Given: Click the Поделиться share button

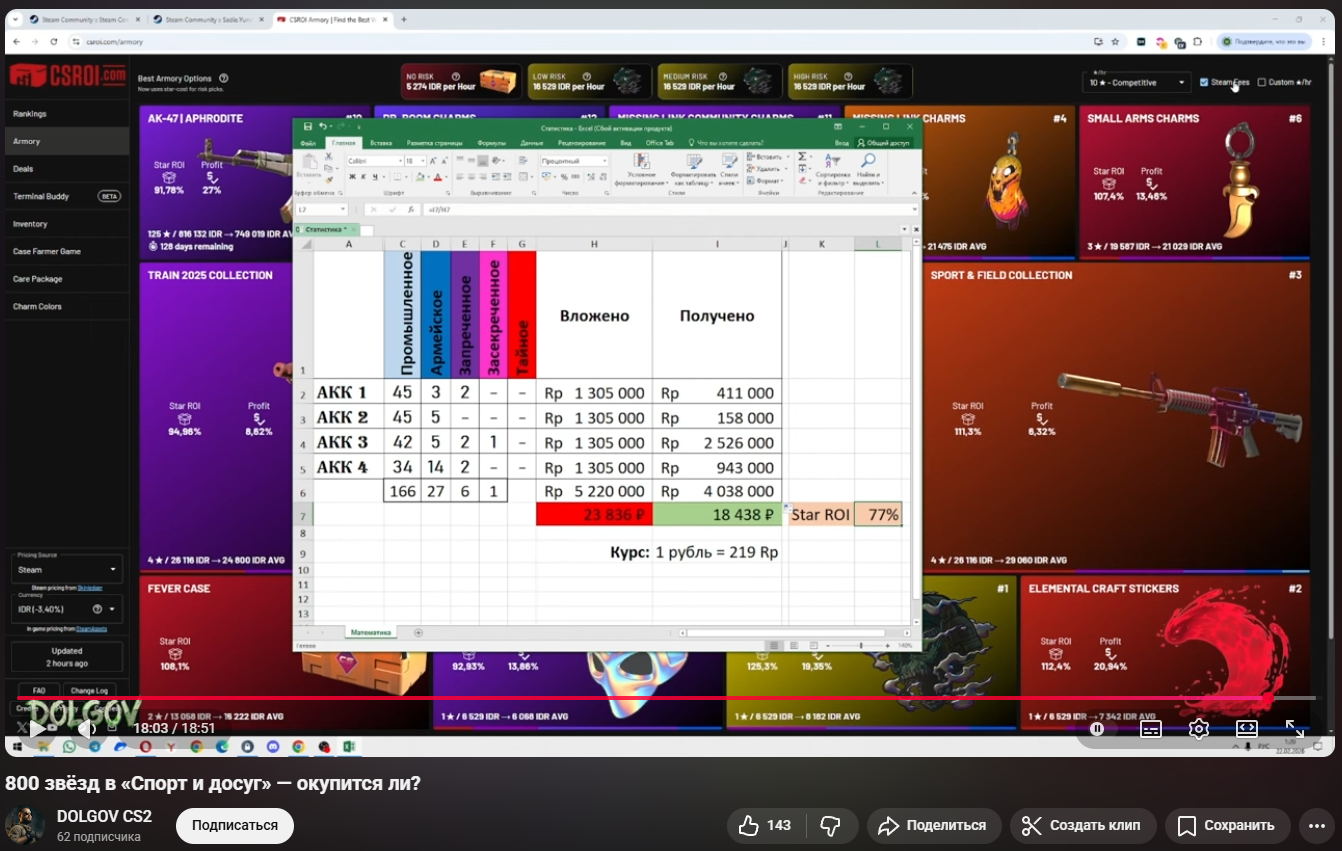Looking at the screenshot, I should pyautogui.click(x=934, y=825).
